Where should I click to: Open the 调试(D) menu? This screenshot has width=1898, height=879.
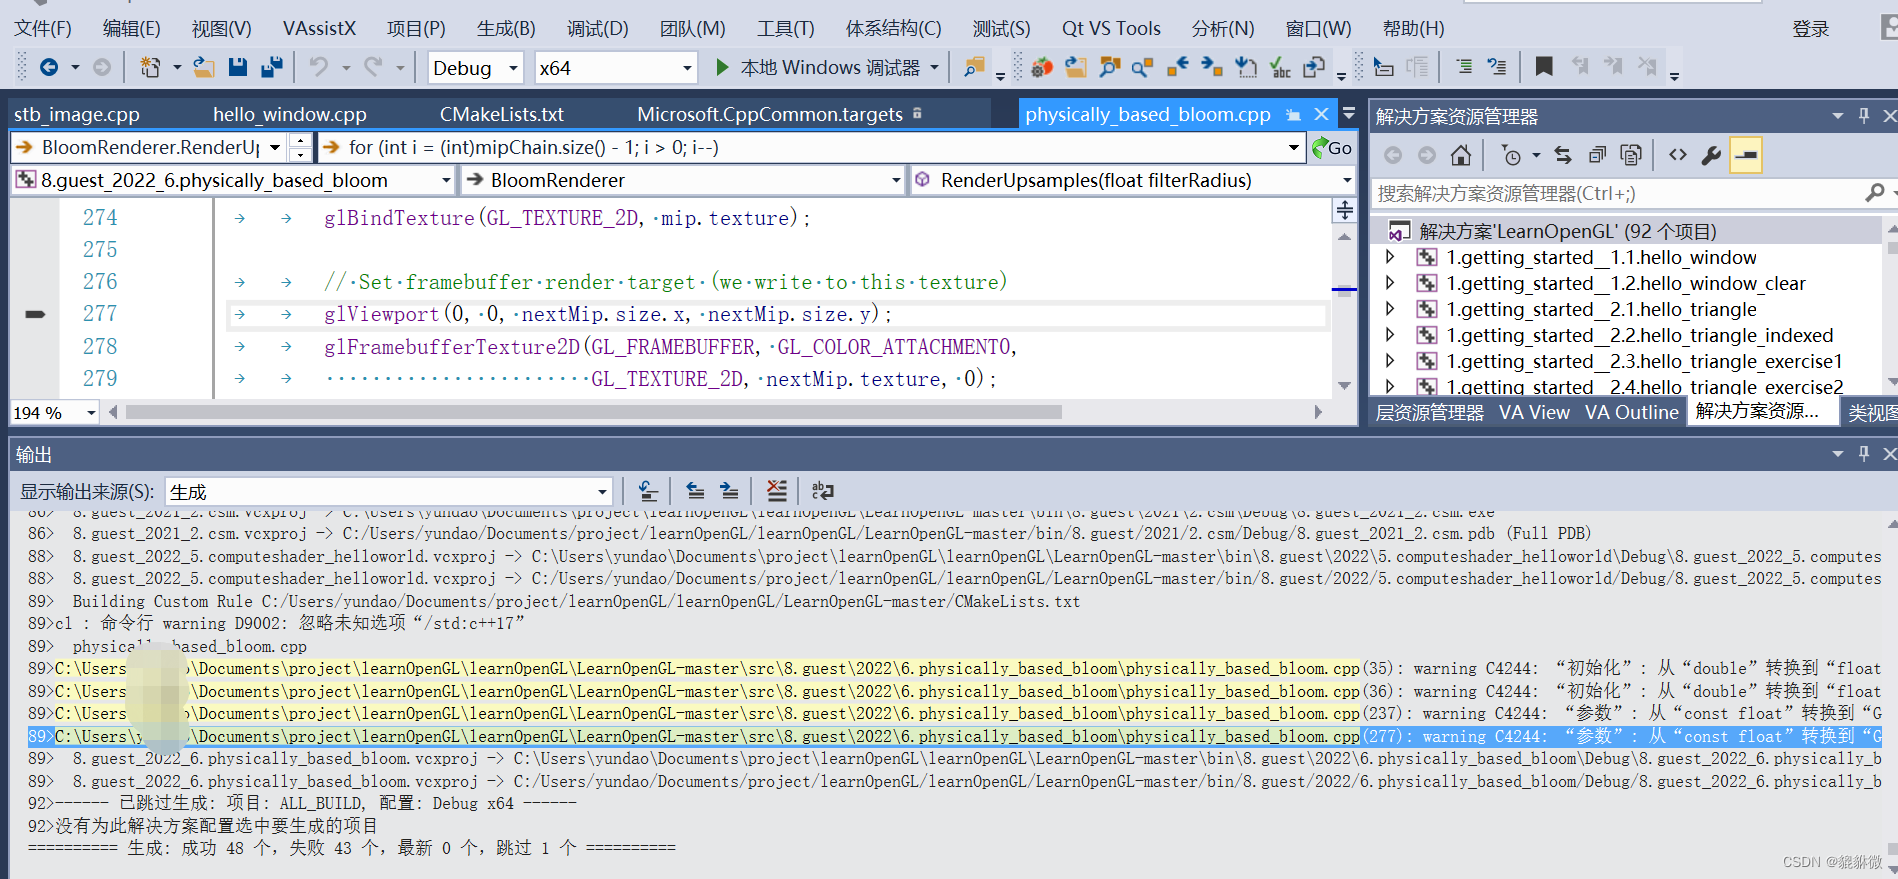click(x=597, y=28)
